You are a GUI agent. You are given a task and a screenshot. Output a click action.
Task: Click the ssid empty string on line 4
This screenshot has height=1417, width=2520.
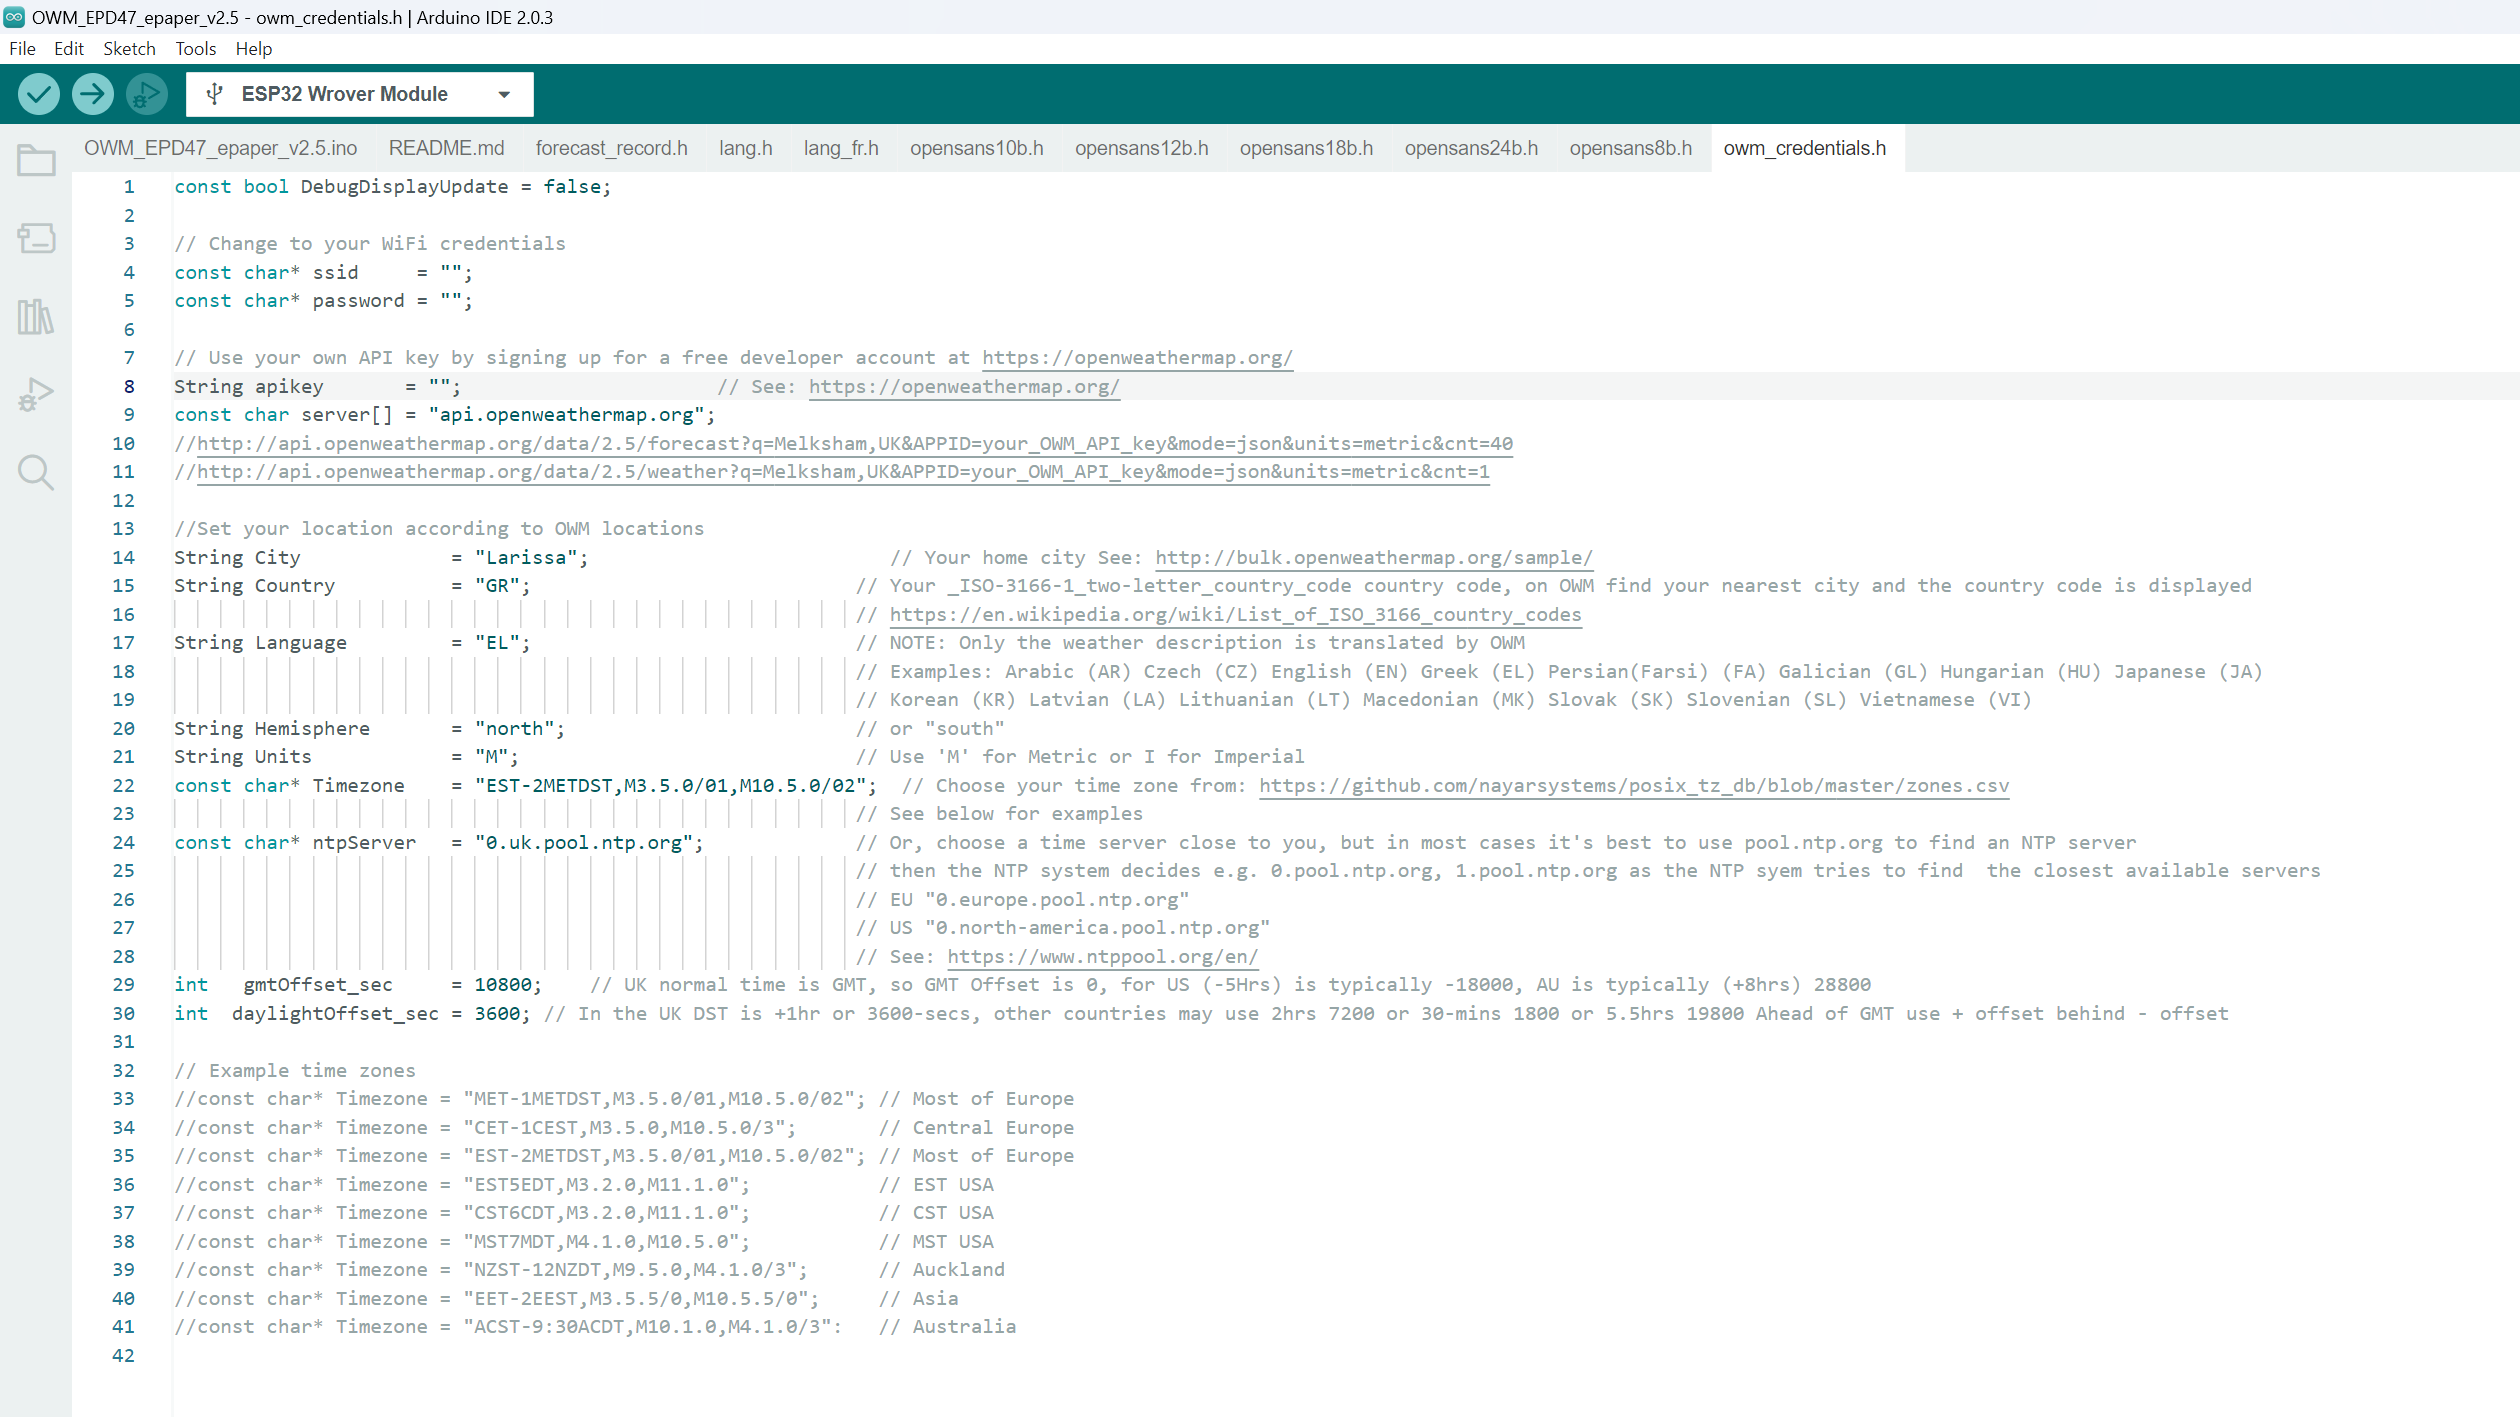click(452, 272)
